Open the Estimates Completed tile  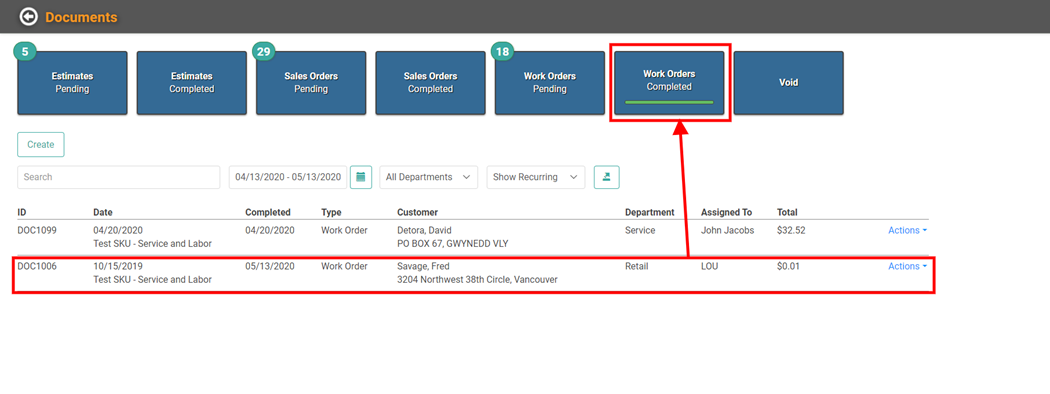tap(192, 83)
